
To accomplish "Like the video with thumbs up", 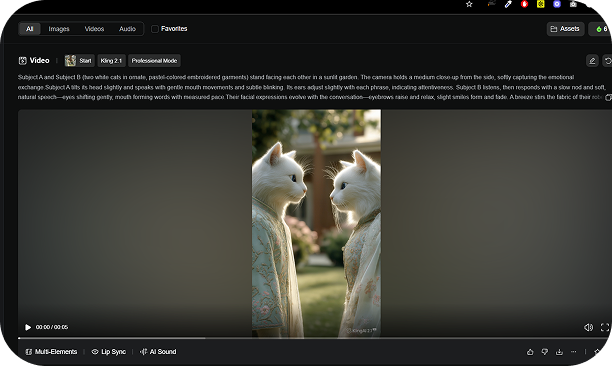I will point(530,352).
